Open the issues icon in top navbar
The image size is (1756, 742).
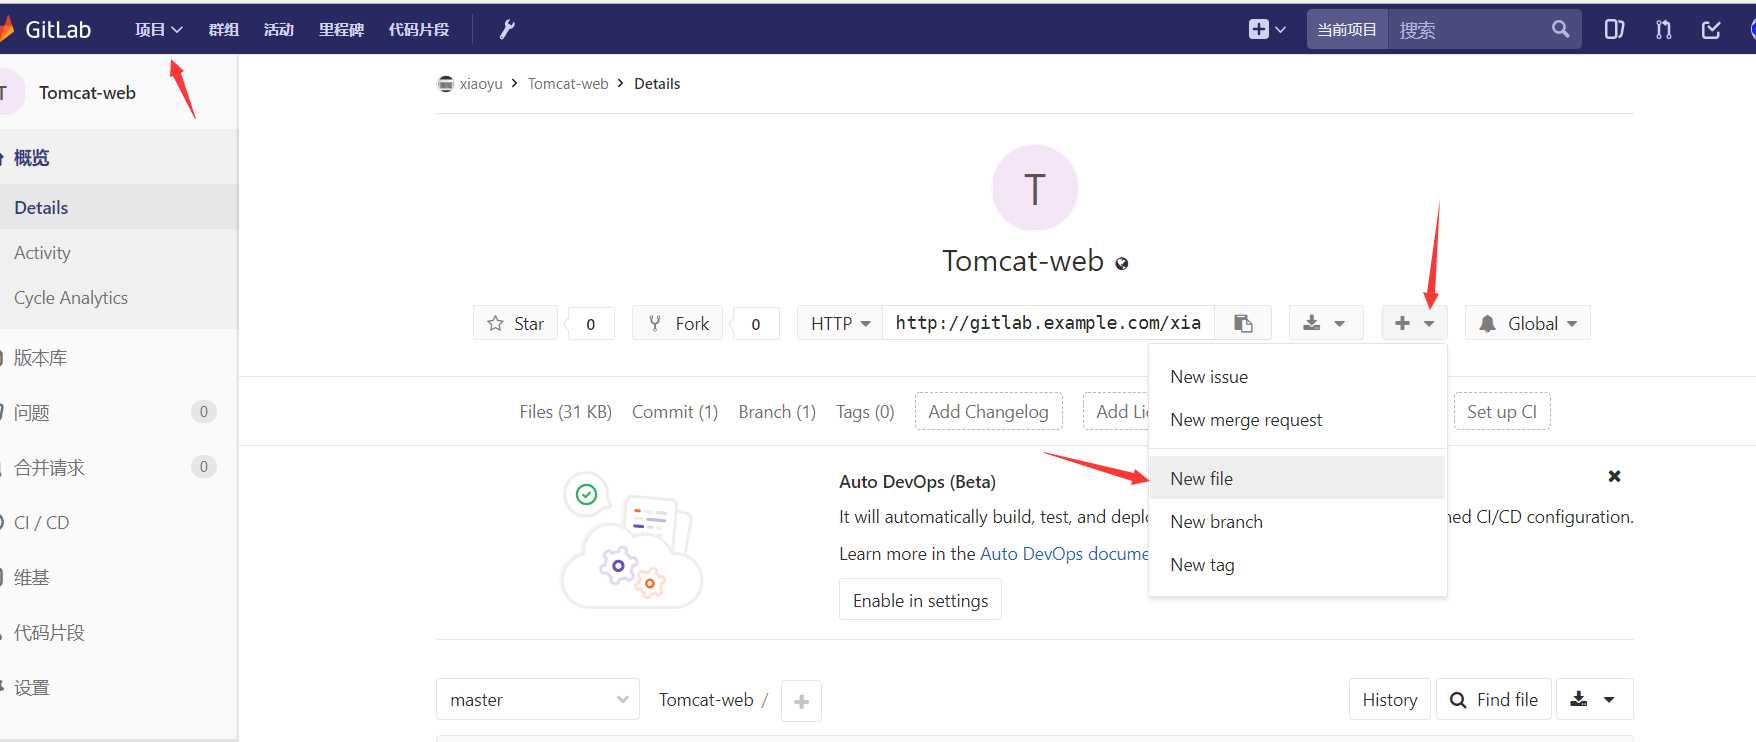(x=1614, y=30)
